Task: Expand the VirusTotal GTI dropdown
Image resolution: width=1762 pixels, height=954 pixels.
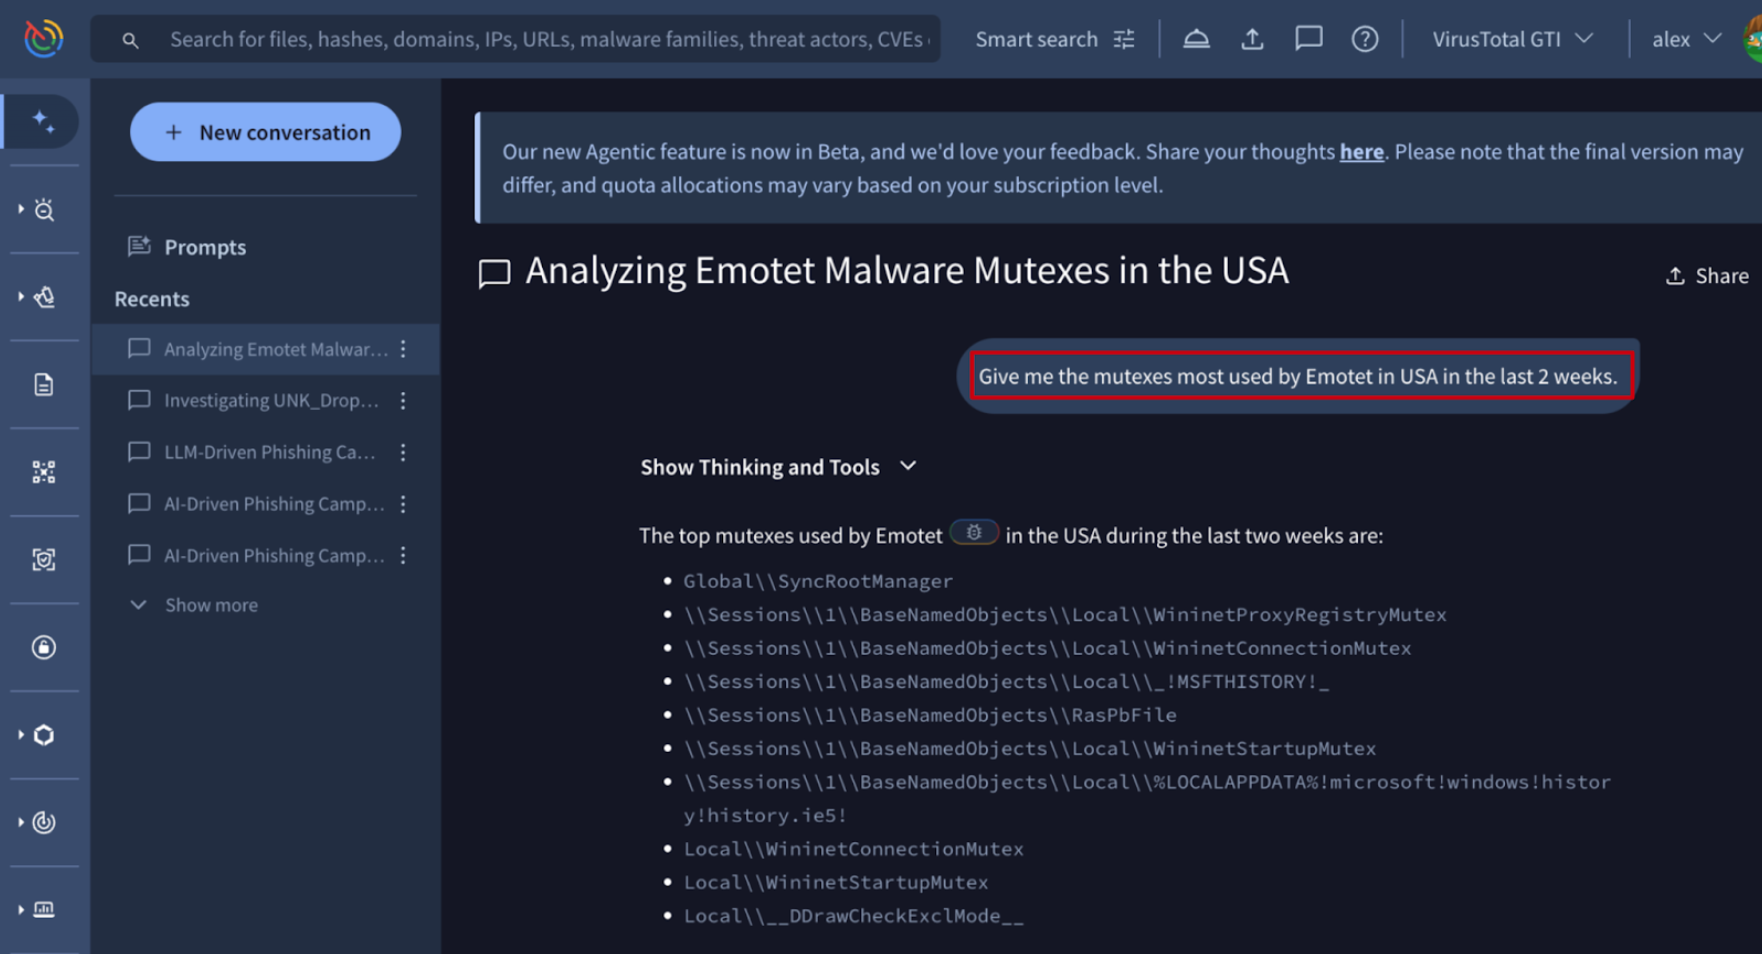Action: click(x=1512, y=39)
